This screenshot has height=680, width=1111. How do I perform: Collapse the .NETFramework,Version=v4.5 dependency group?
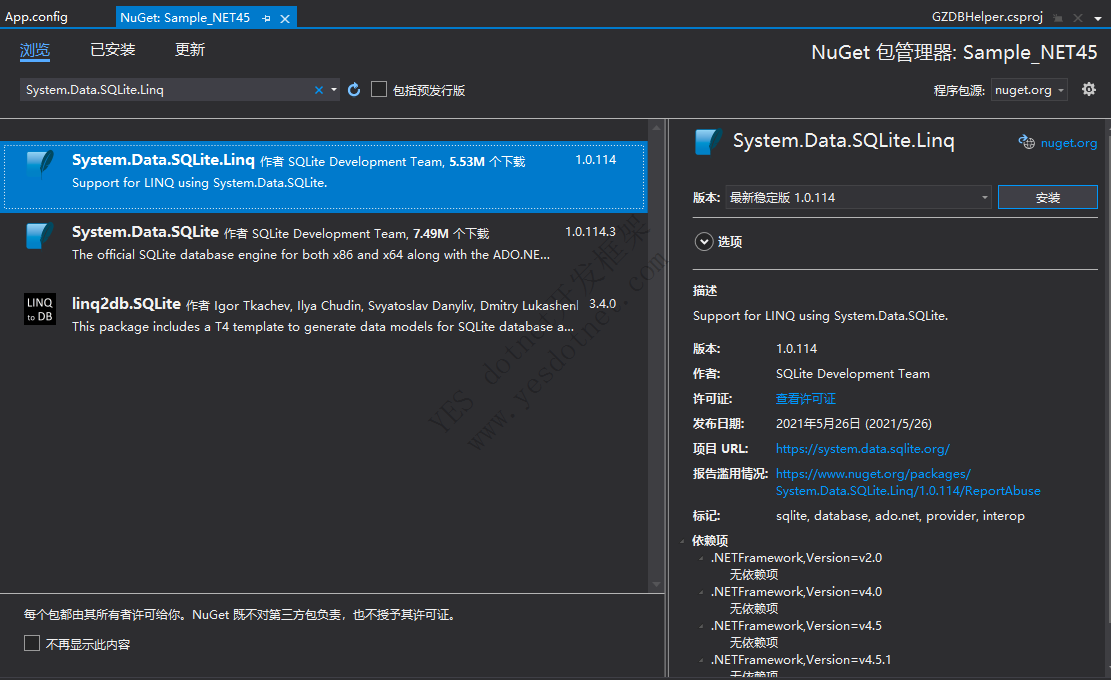click(701, 626)
